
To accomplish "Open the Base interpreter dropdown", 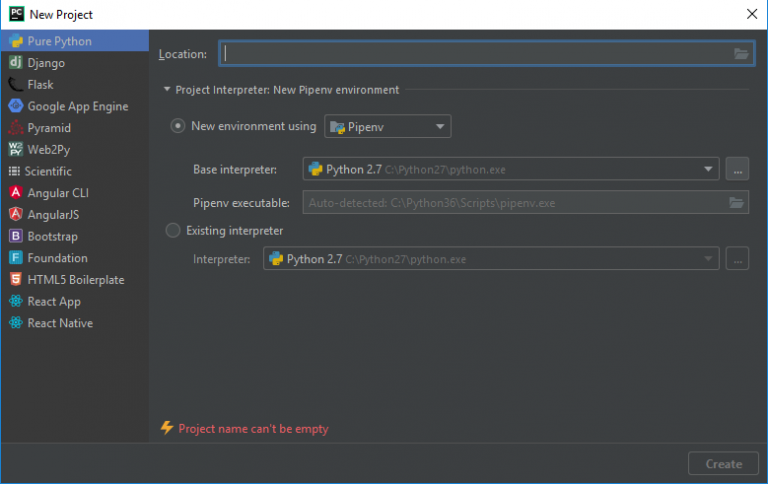I will 511,169.
